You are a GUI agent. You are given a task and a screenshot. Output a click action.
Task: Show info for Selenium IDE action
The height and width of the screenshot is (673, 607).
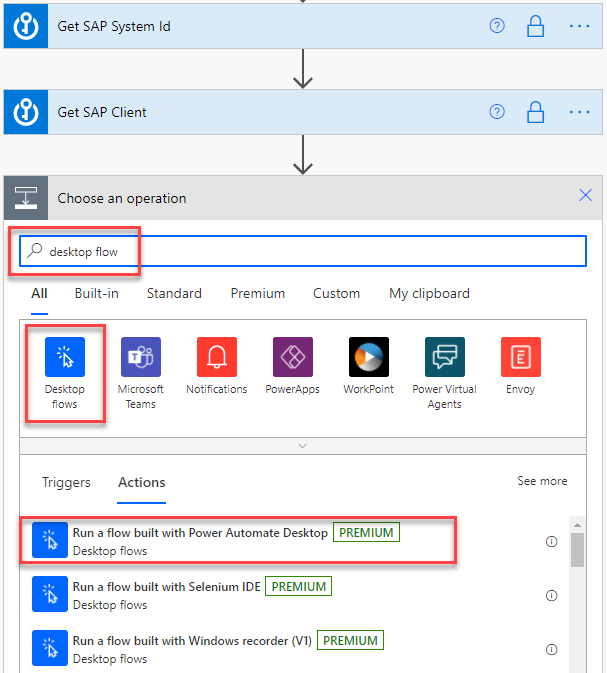pos(551,596)
